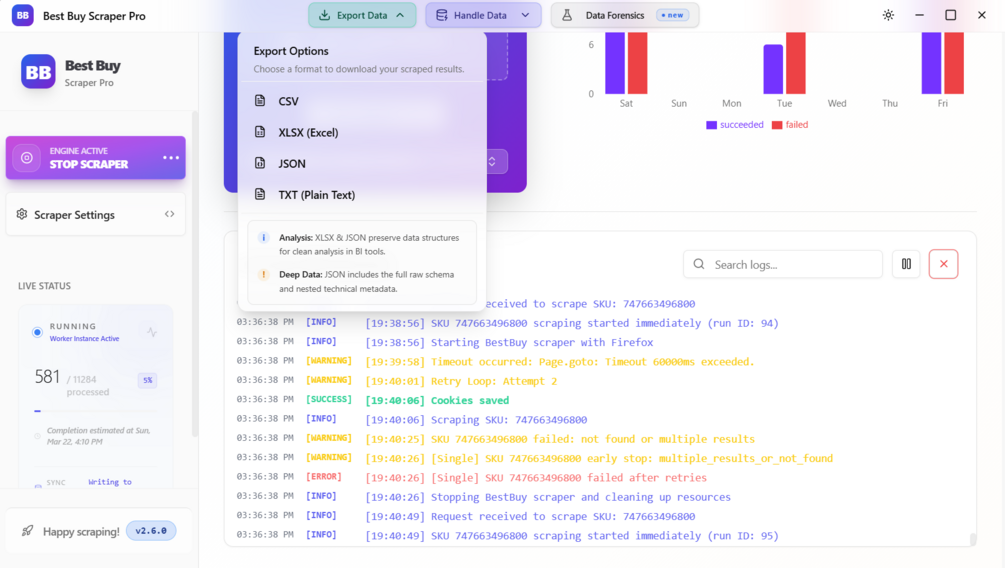Open the three-dots menu on Stop Scraper

170,158
